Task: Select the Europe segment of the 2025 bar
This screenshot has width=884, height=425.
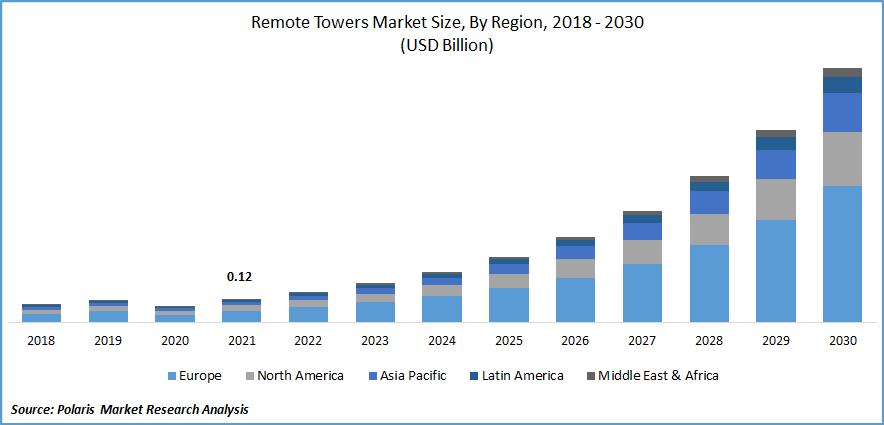Action: click(509, 305)
